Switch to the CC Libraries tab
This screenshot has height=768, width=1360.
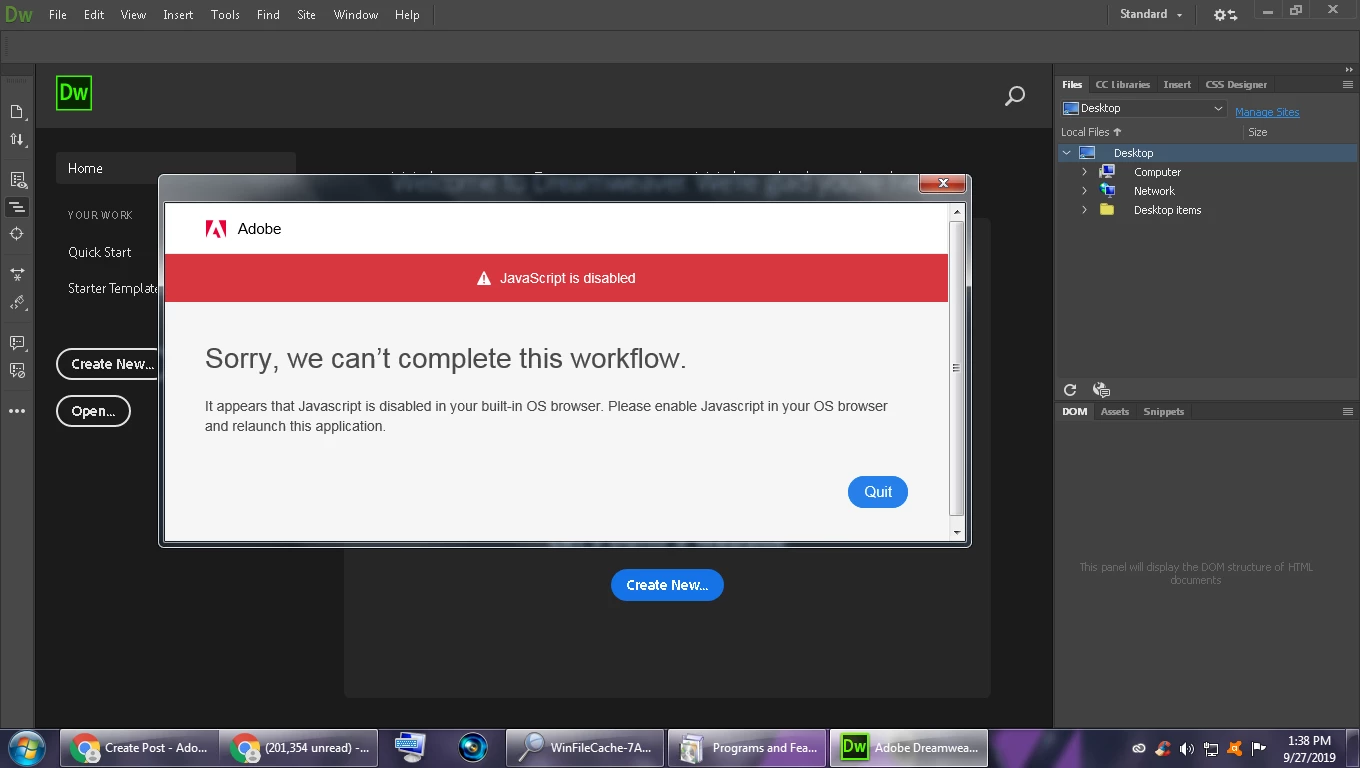[1122, 85]
